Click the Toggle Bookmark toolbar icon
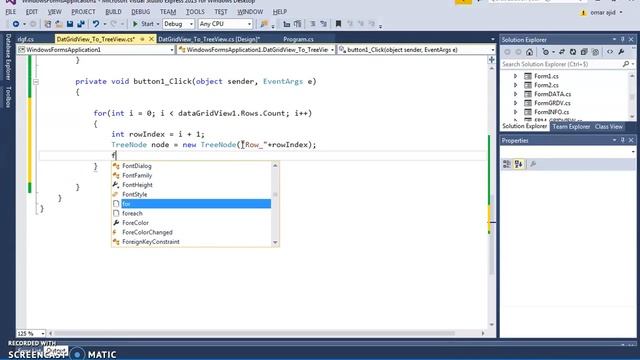This screenshot has height=360, width=640. point(338,24)
